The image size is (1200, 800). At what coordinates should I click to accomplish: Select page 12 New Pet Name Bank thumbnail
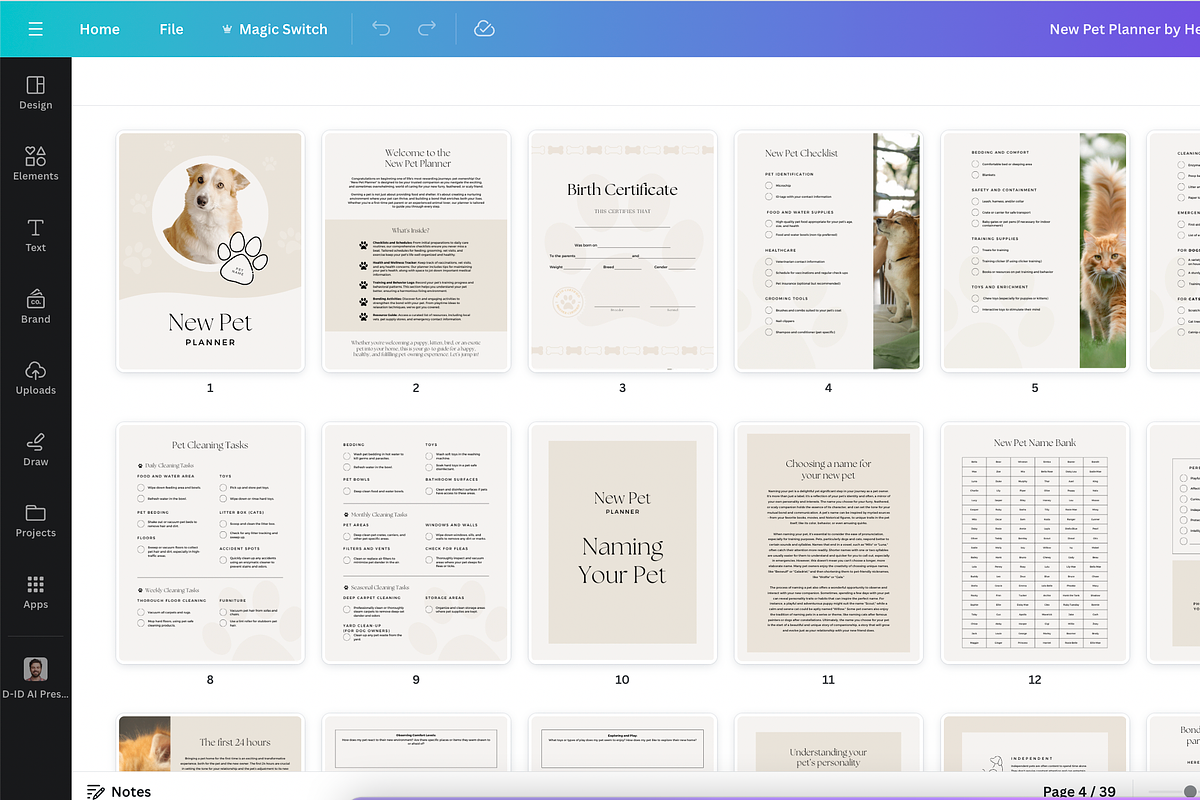pyautogui.click(x=1035, y=543)
